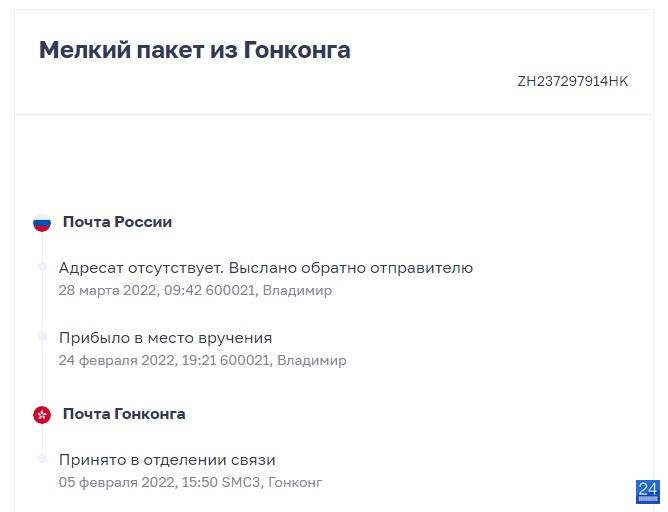Click the Russian flag icon
This screenshot has height=512, width=668.
point(42,223)
